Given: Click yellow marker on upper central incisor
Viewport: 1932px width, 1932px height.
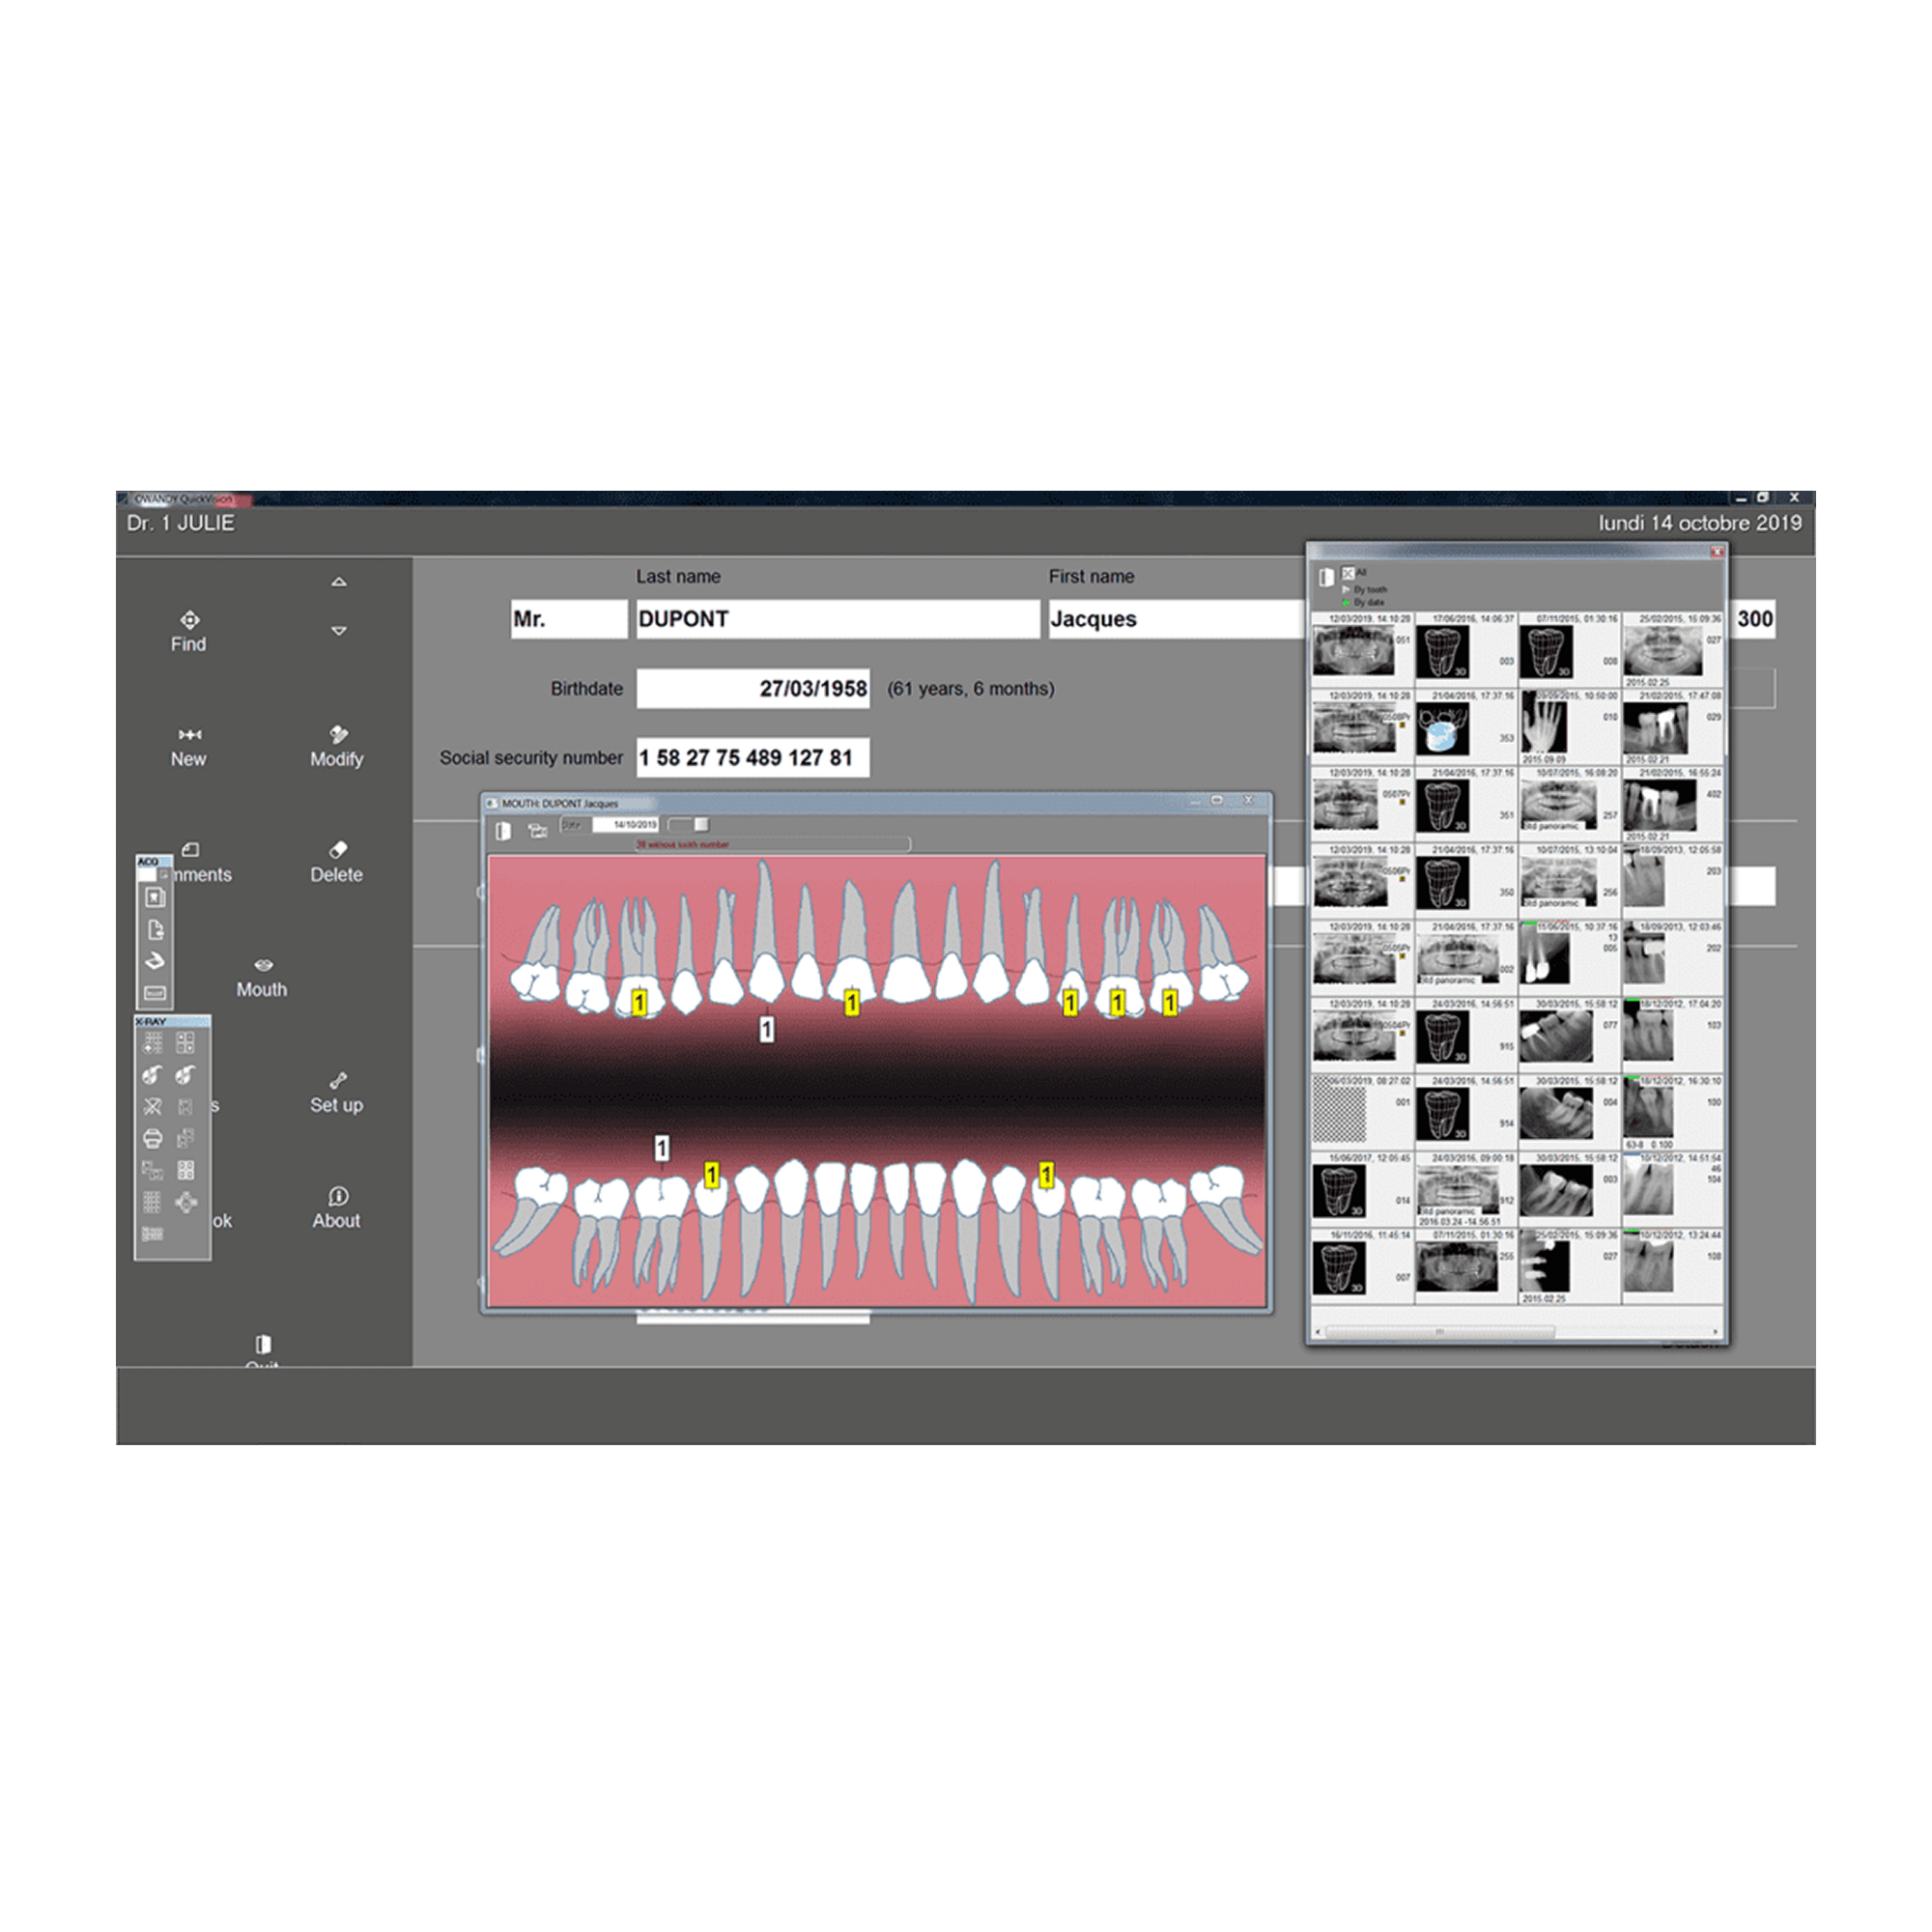Looking at the screenshot, I should pyautogui.click(x=852, y=1002).
